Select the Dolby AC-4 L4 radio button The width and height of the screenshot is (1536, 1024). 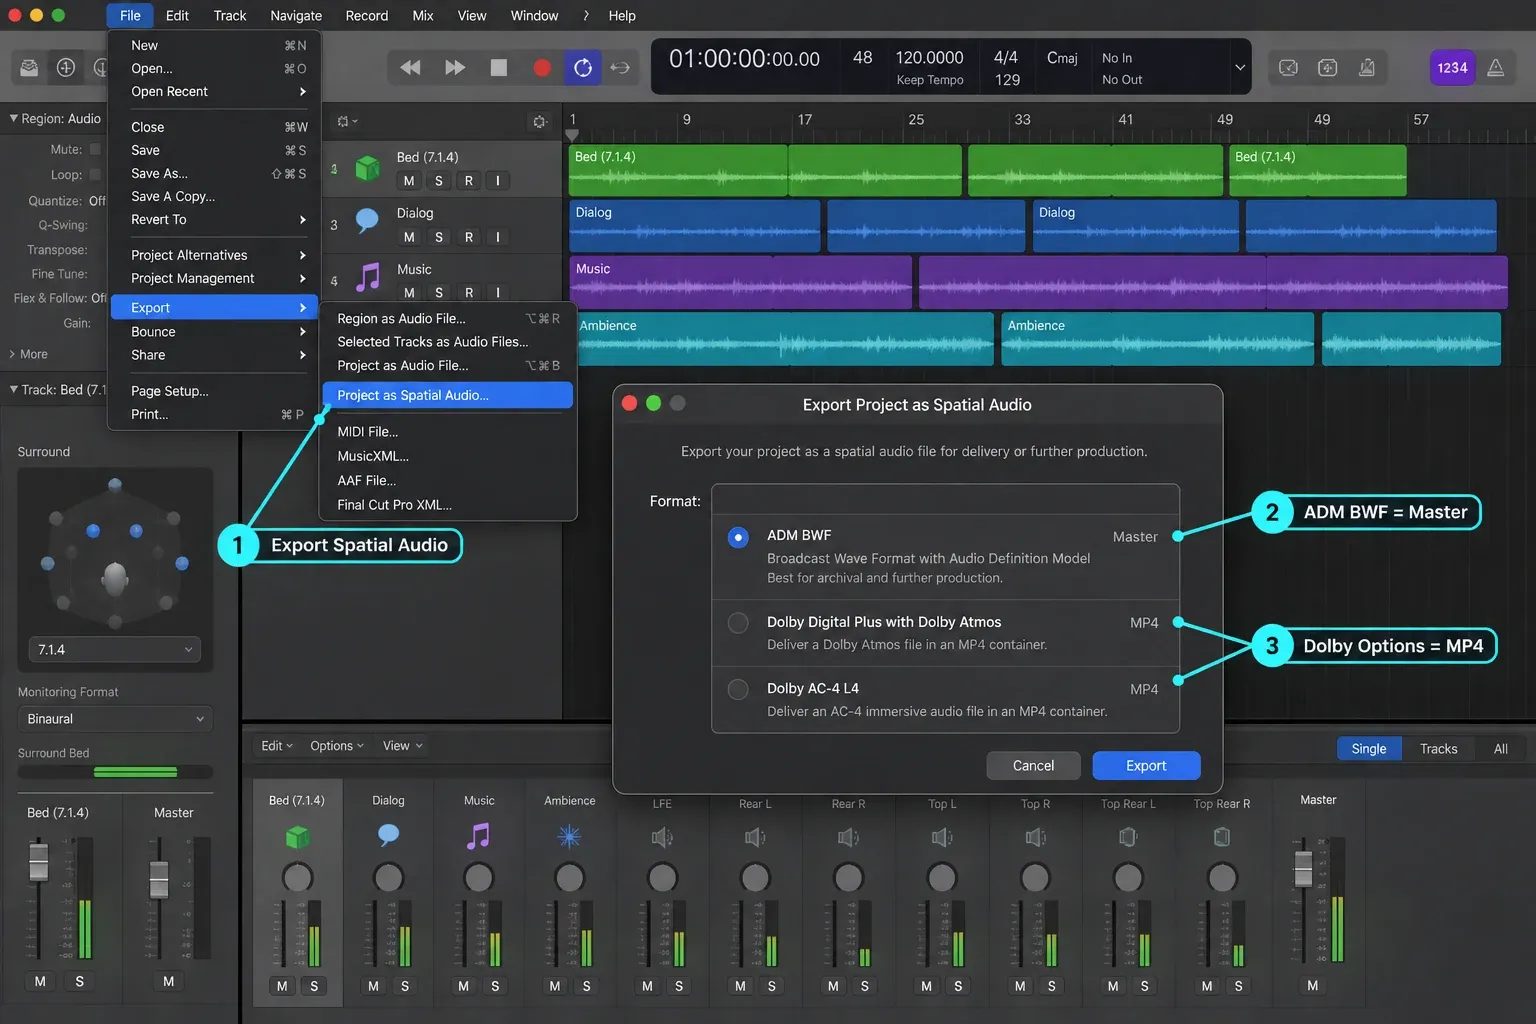click(x=738, y=689)
